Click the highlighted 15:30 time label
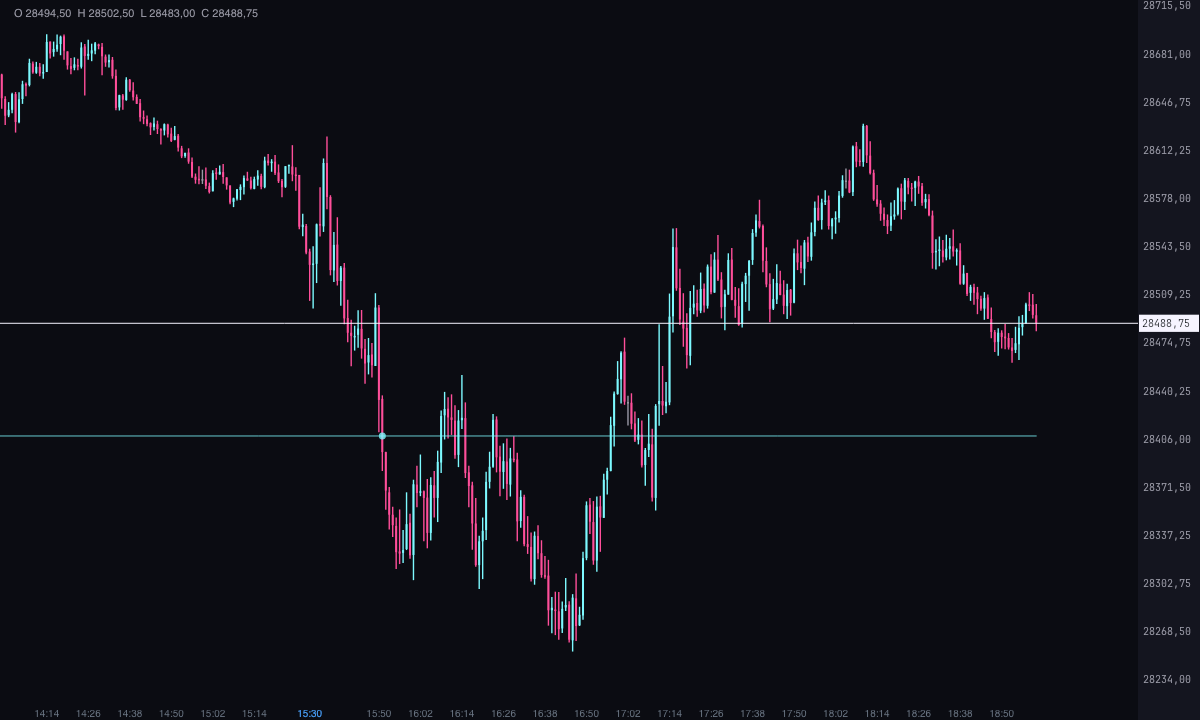Screen dimensions: 1200x720 (x=310, y=713)
